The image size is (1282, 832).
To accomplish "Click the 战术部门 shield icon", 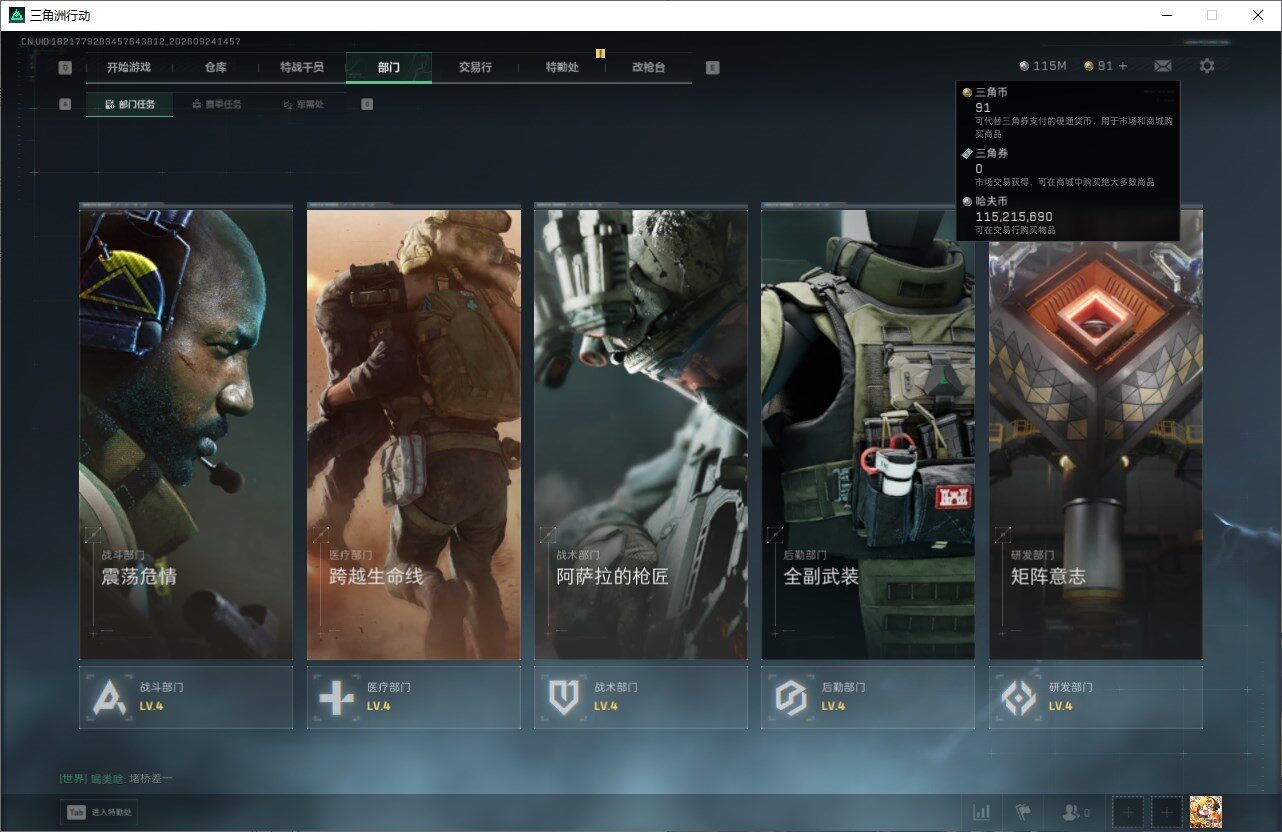I will [x=564, y=697].
